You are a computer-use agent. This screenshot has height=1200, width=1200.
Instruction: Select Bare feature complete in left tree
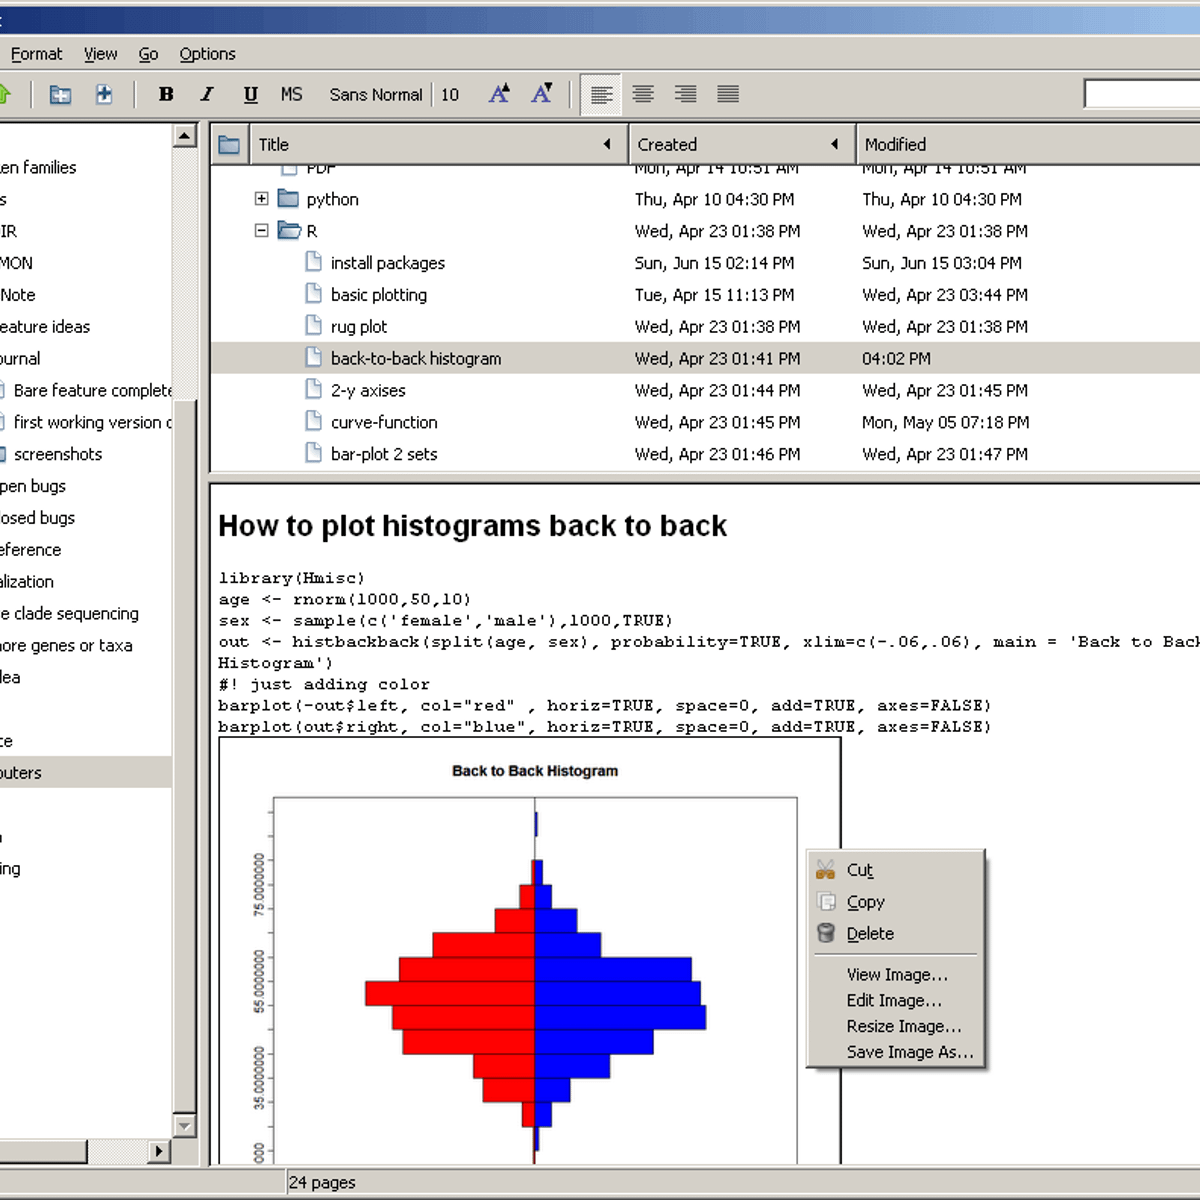click(92, 391)
